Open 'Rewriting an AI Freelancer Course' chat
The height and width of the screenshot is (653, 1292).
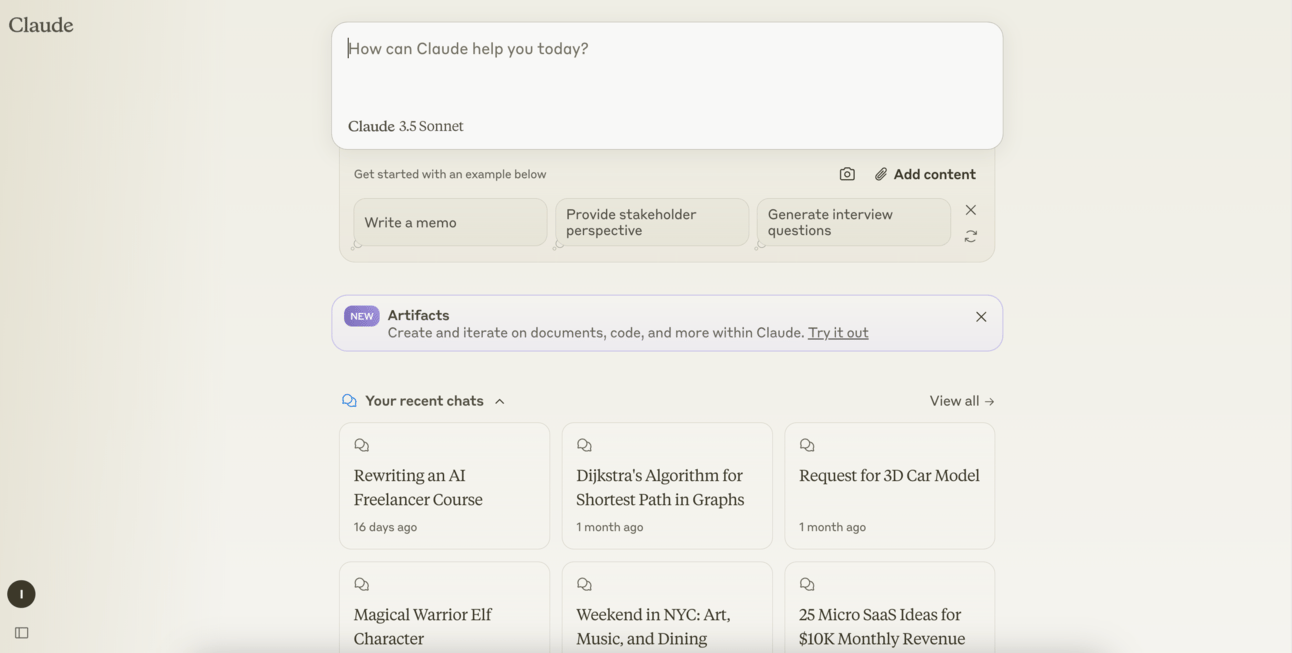[x=444, y=486]
